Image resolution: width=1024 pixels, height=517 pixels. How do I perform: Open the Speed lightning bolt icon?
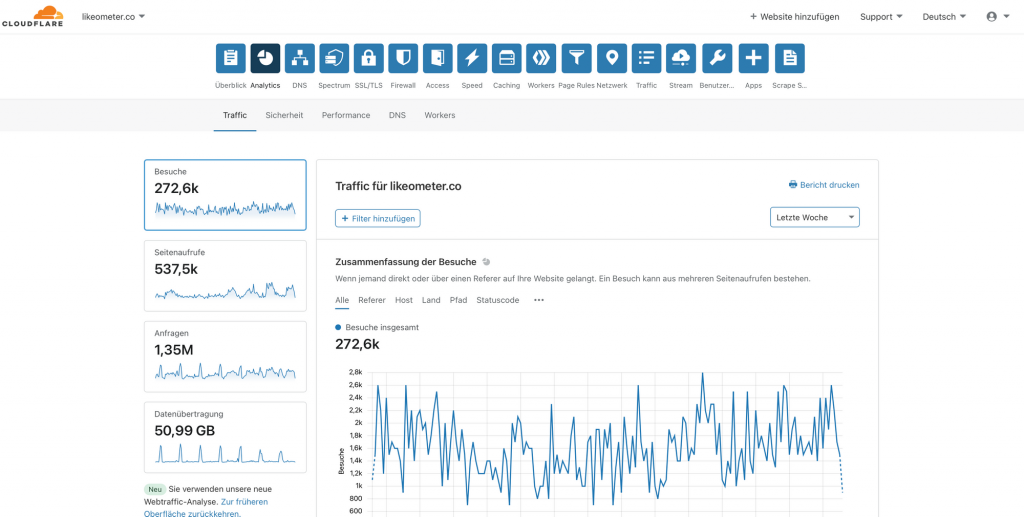click(472, 58)
